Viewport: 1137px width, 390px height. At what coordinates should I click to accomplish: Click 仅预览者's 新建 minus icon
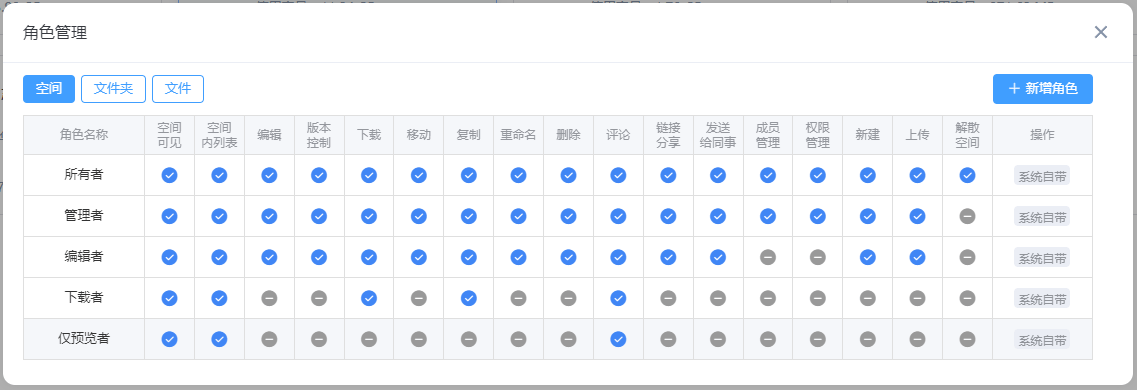coord(868,339)
